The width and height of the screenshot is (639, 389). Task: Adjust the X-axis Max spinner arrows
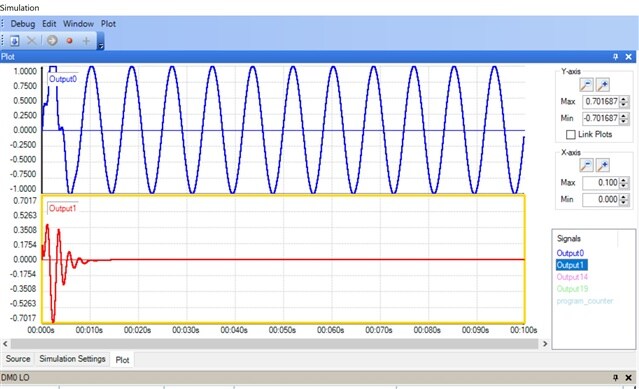tap(624, 182)
